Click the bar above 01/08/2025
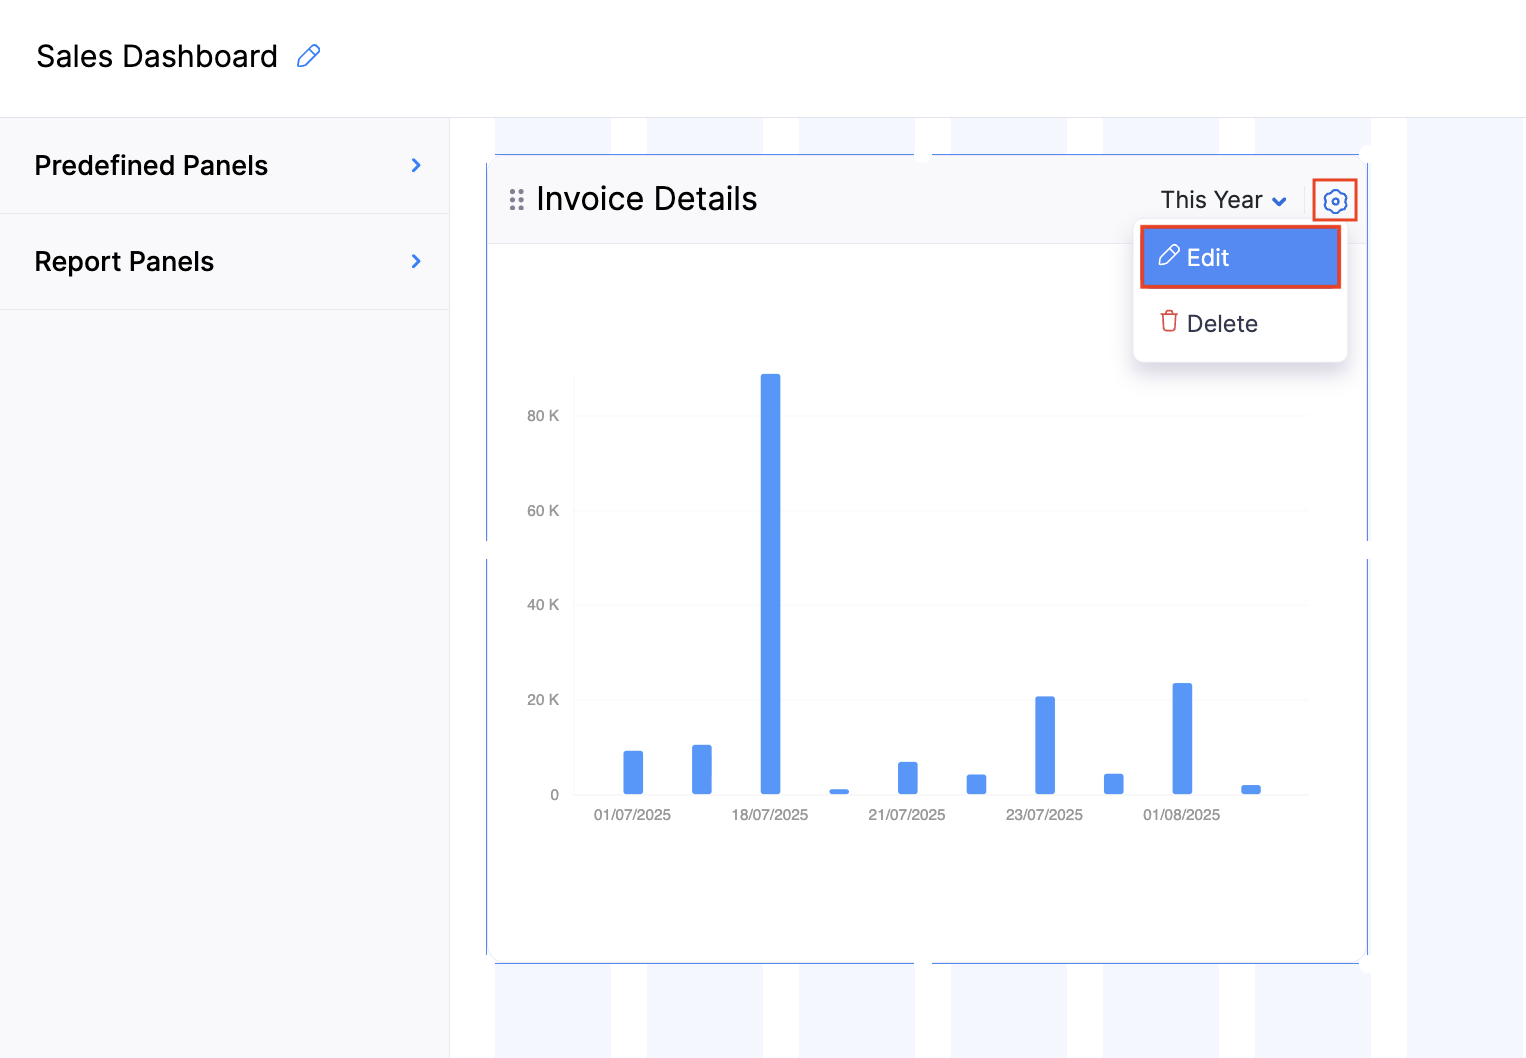Image resolution: width=1526 pixels, height=1058 pixels. coord(1182,738)
